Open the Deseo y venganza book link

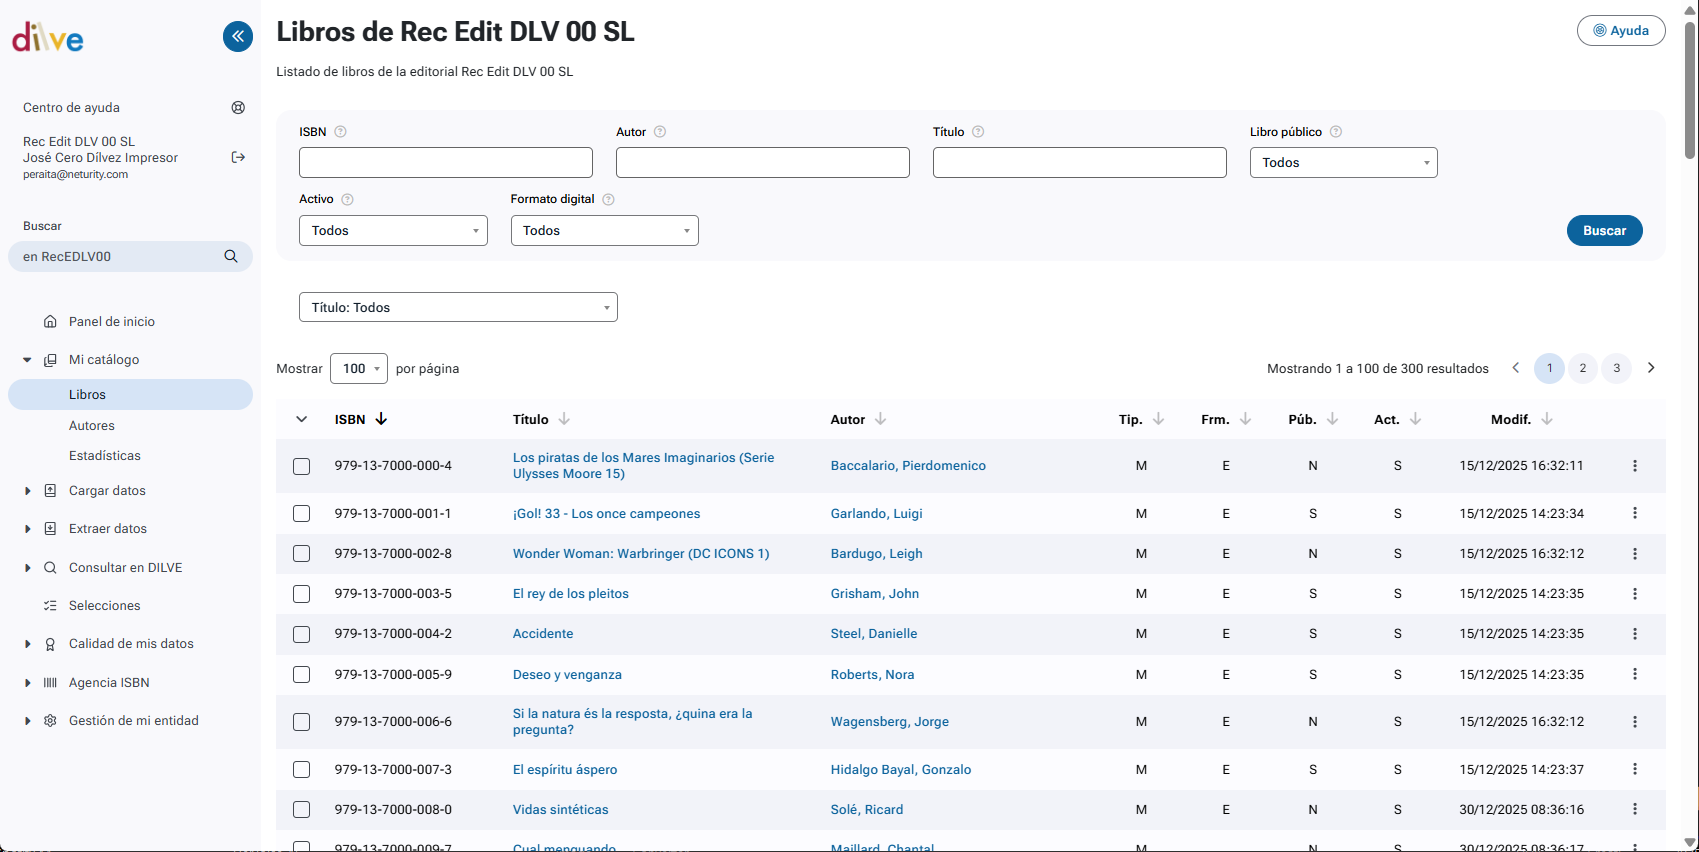click(567, 675)
